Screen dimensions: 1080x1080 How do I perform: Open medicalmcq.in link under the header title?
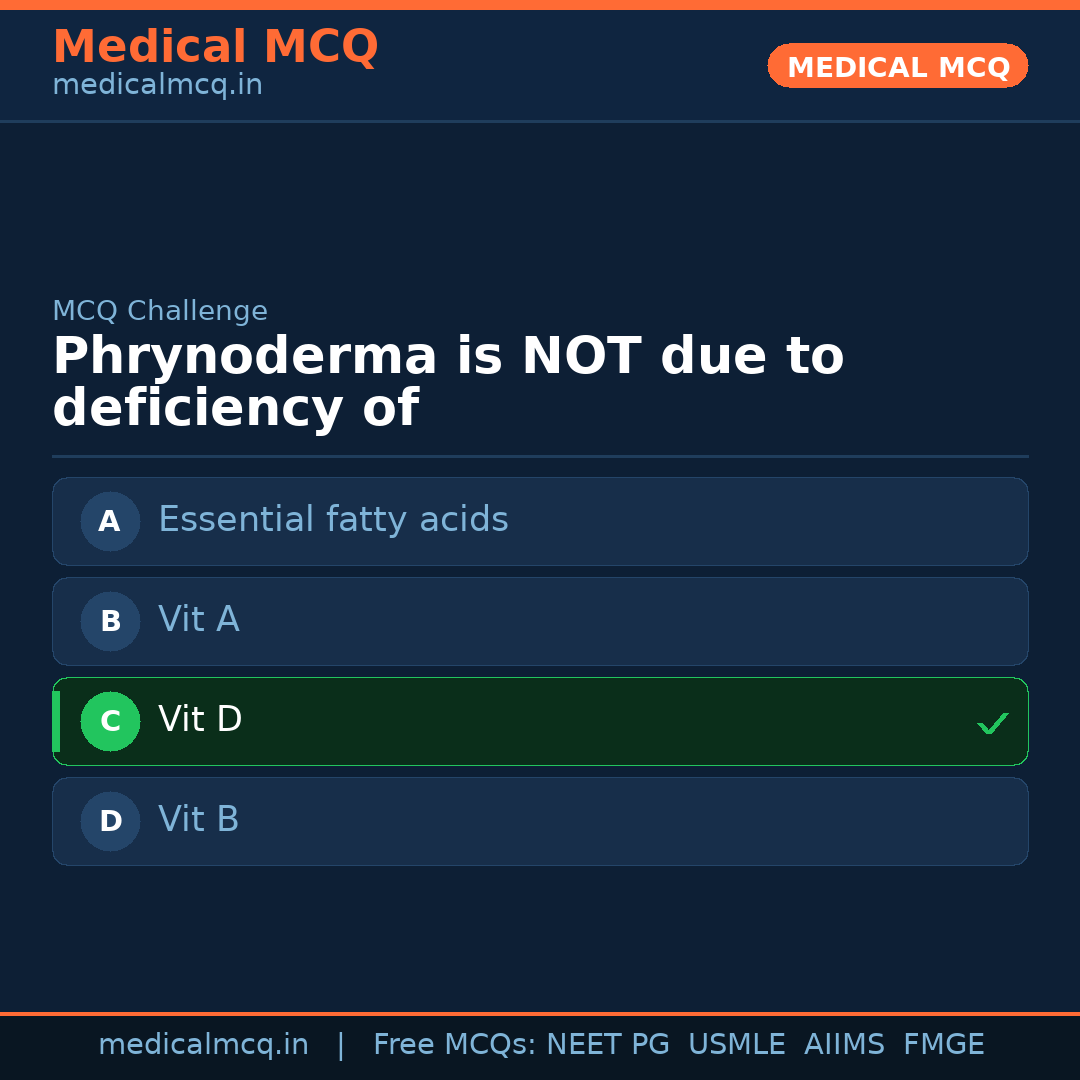click(x=157, y=85)
